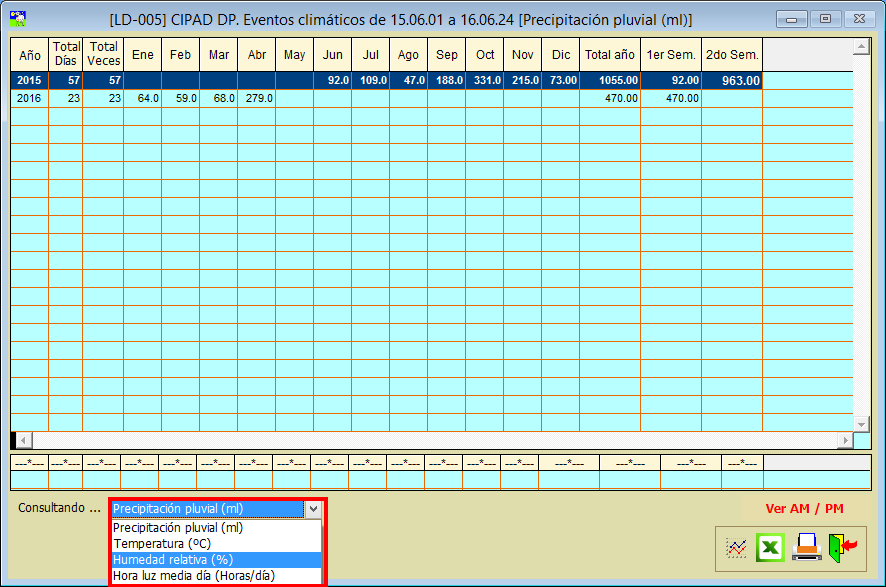Select the 2016 row year cell
886x587 pixels.
29,98
